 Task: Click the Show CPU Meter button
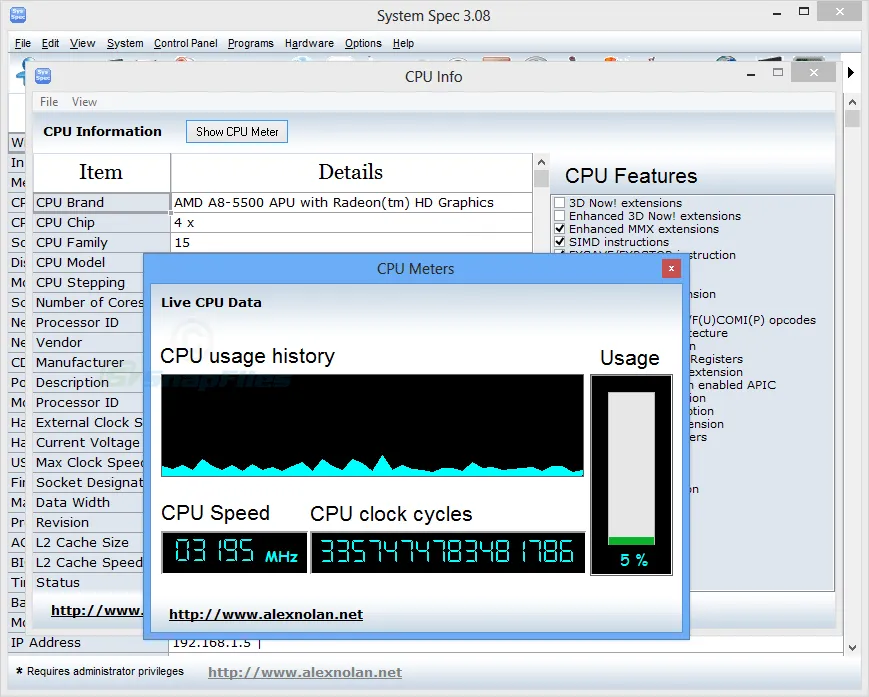click(237, 132)
